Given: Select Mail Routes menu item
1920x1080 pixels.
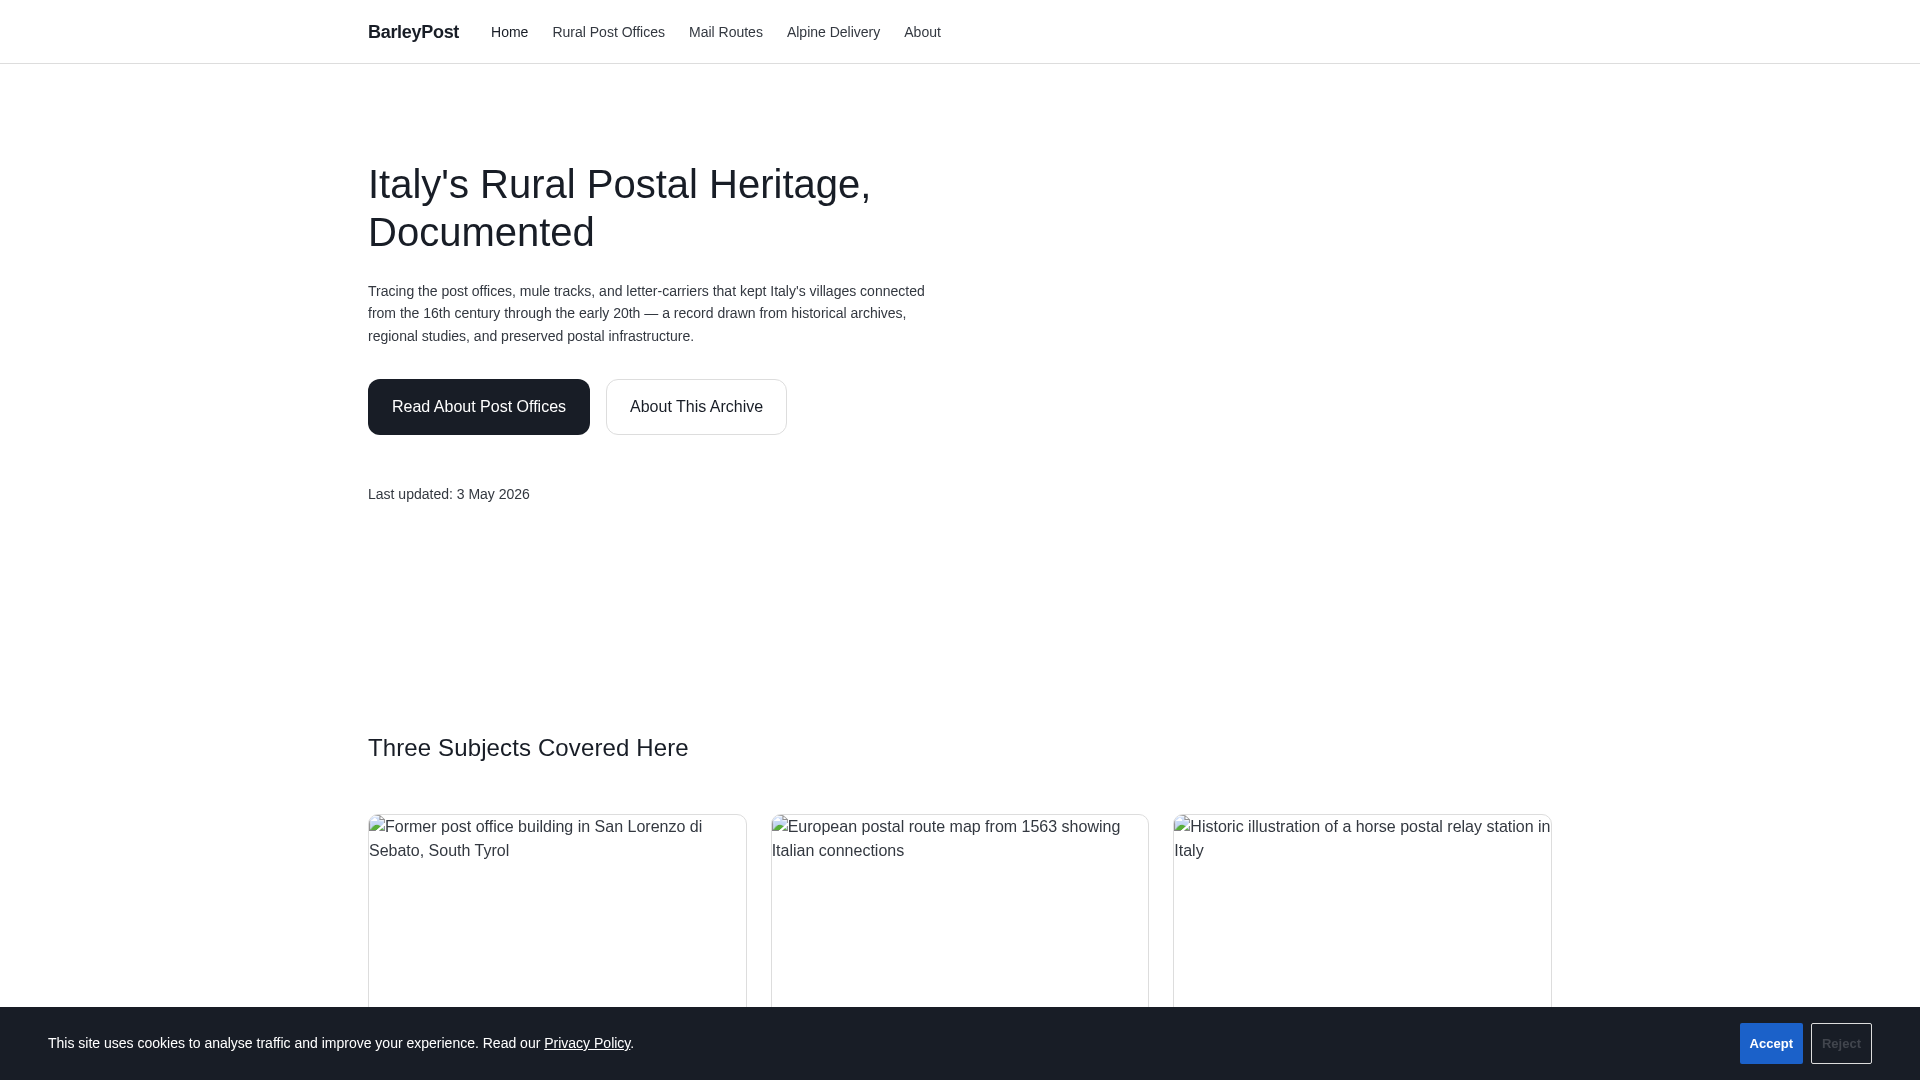Looking at the screenshot, I should [x=725, y=32].
